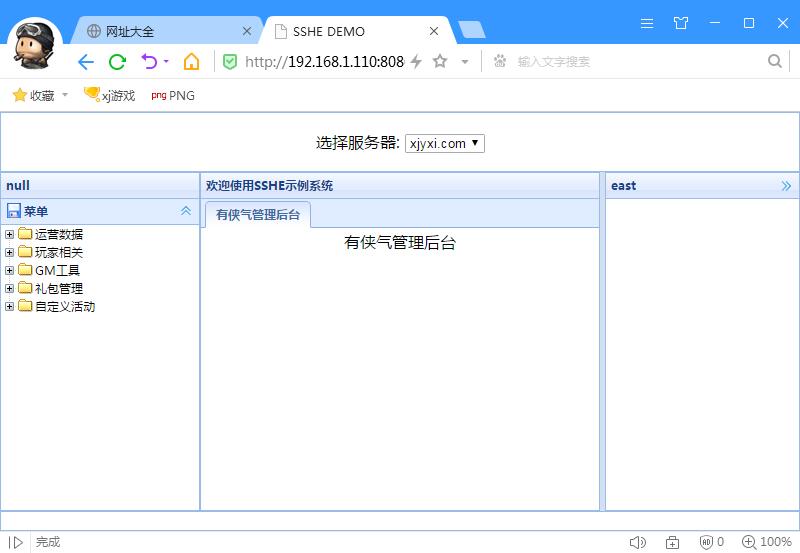The width and height of the screenshot is (800, 553).
Task: Bookmark the page with the star icon
Action: (x=440, y=62)
